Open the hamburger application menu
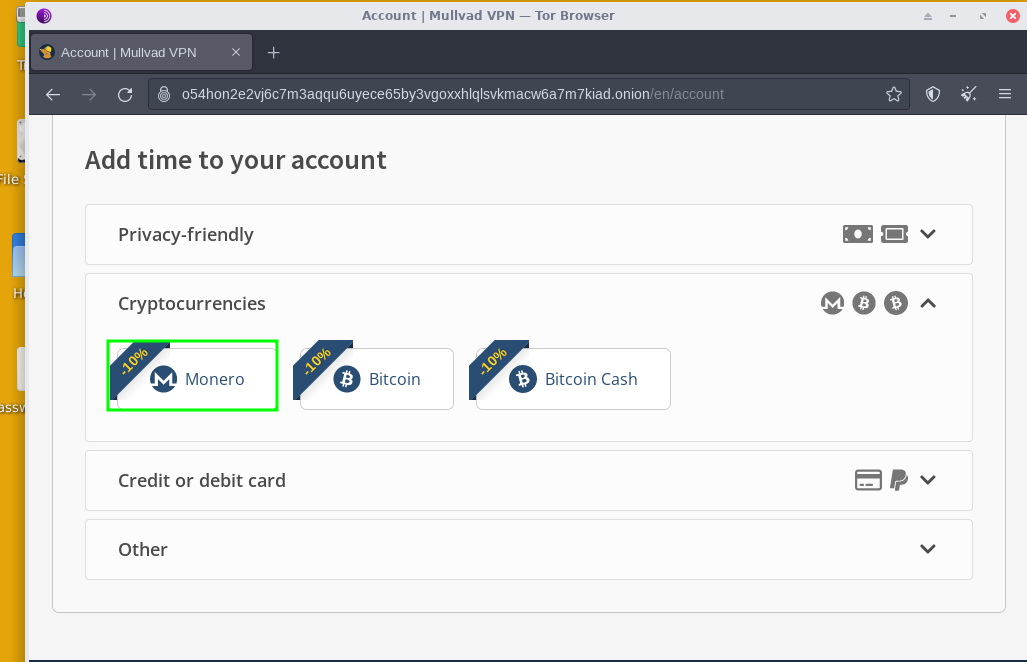 [1005, 95]
